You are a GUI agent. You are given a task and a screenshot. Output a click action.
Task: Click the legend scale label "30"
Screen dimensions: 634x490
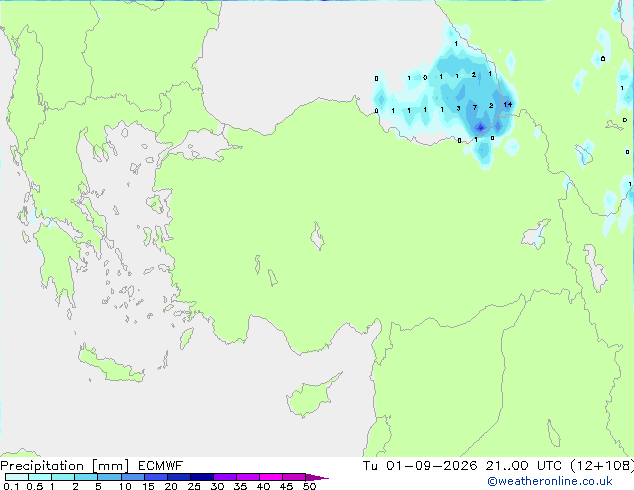tap(217, 486)
